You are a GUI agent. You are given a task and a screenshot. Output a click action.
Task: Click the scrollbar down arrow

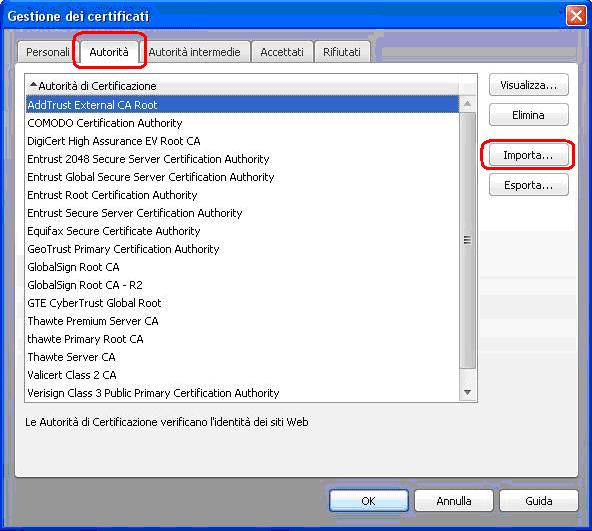pos(467,392)
